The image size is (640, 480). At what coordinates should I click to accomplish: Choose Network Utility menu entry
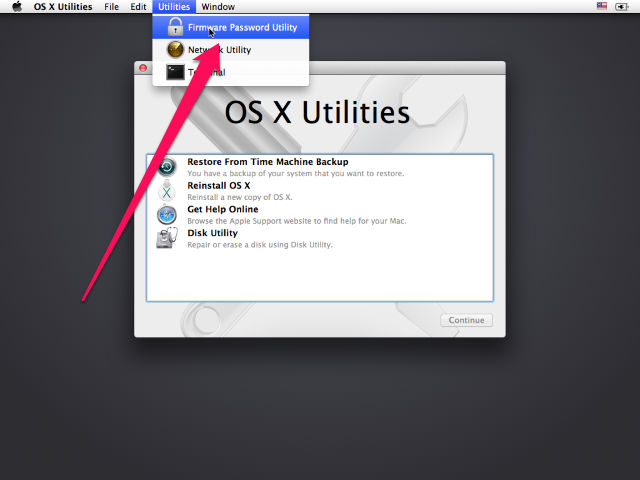point(231,50)
